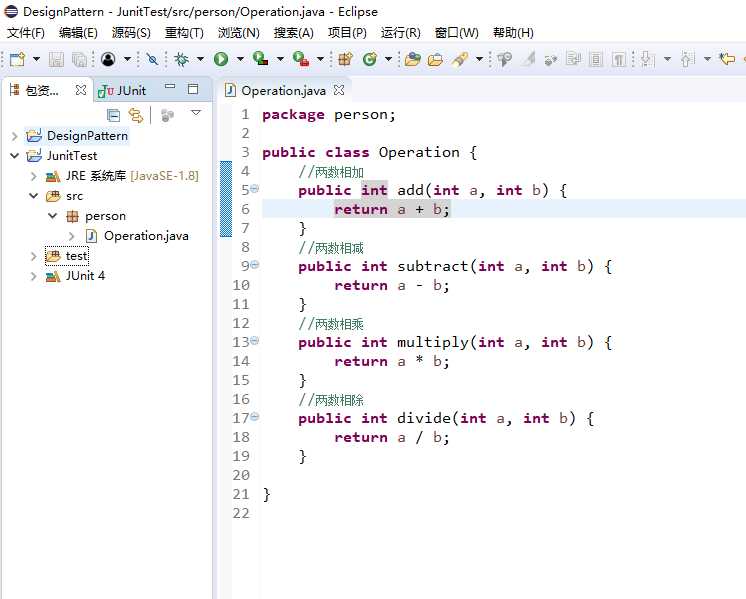This screenshot has width=746, height=599.
Task: Open the dropdown next to the profile icon
Action: point(127,59)
